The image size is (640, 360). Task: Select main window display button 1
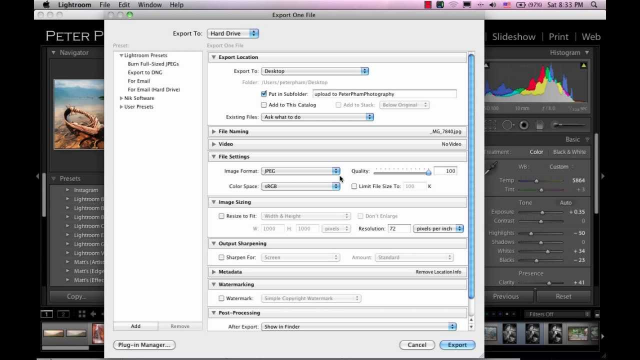[47, 314]
